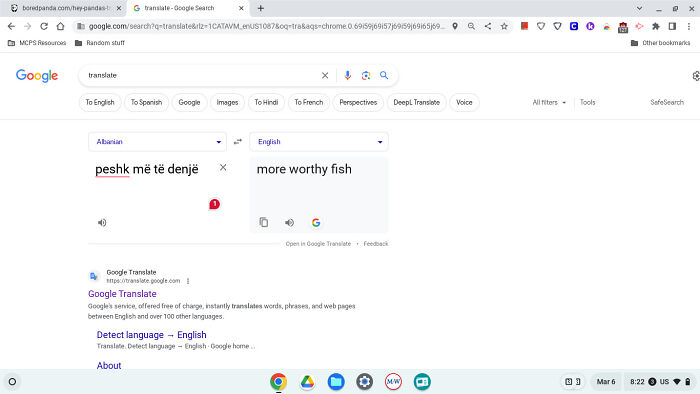Search translation on Google via G icon

click(316, 222)
